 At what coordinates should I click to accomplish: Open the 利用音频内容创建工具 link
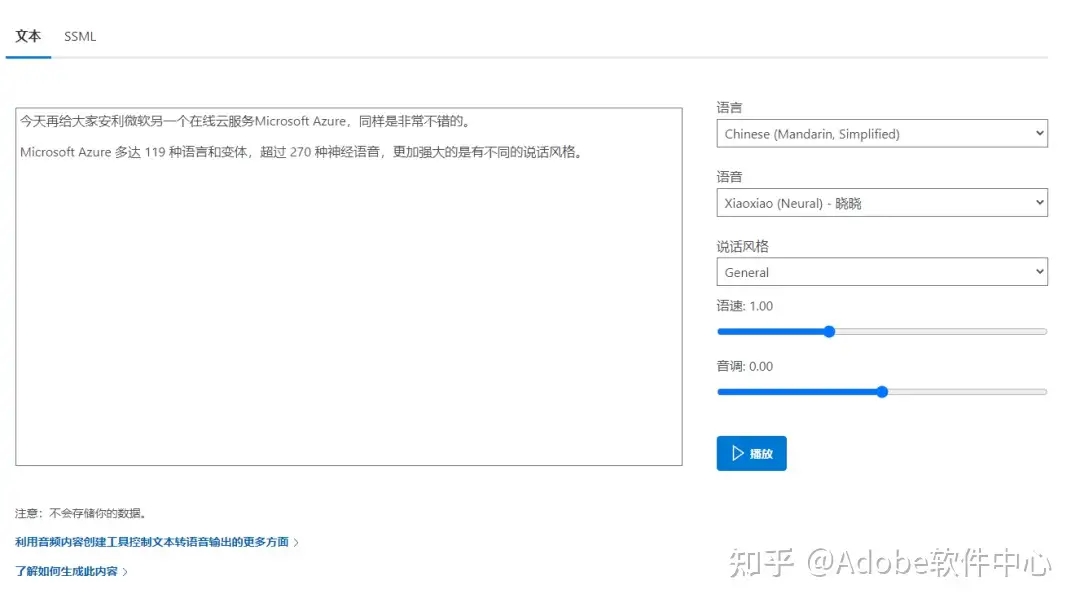tap(150, 541)
